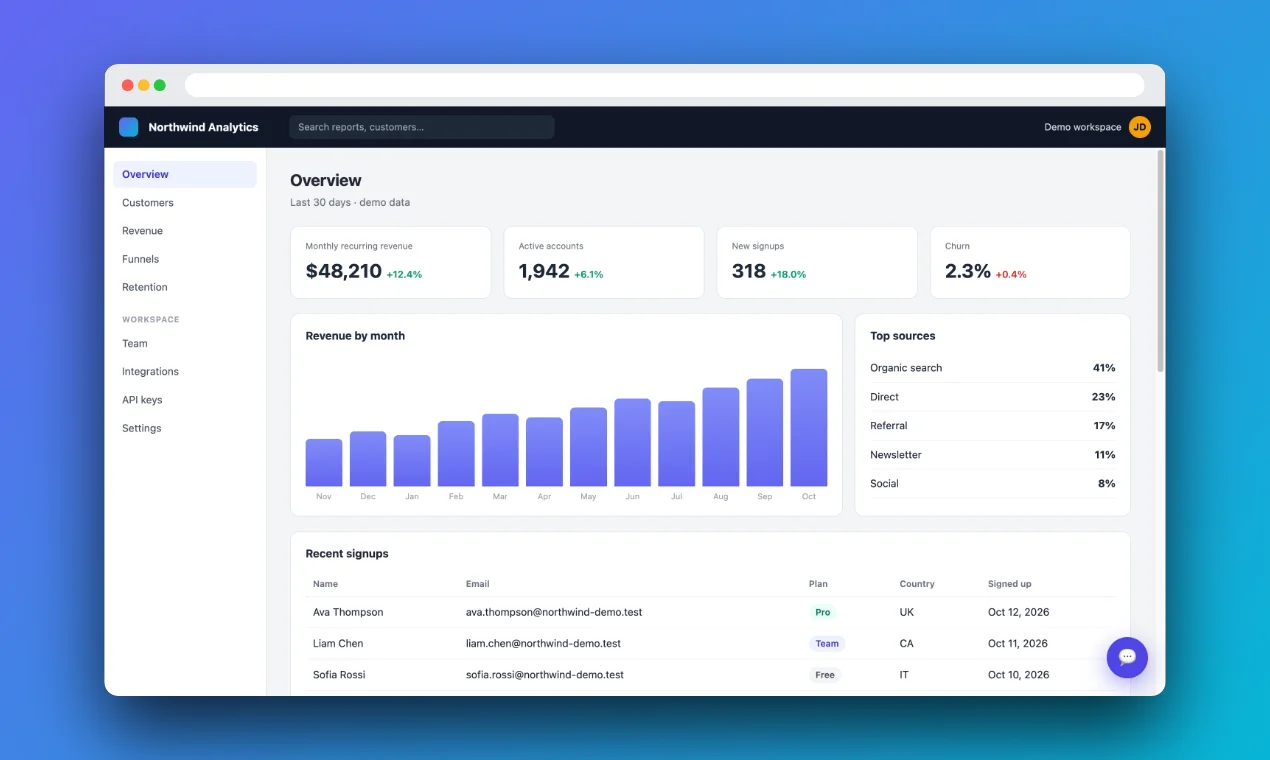Viewport: 1270px width, 760px height.
Task: Click the Signed up column header
Action: (x=1009, y=584)
